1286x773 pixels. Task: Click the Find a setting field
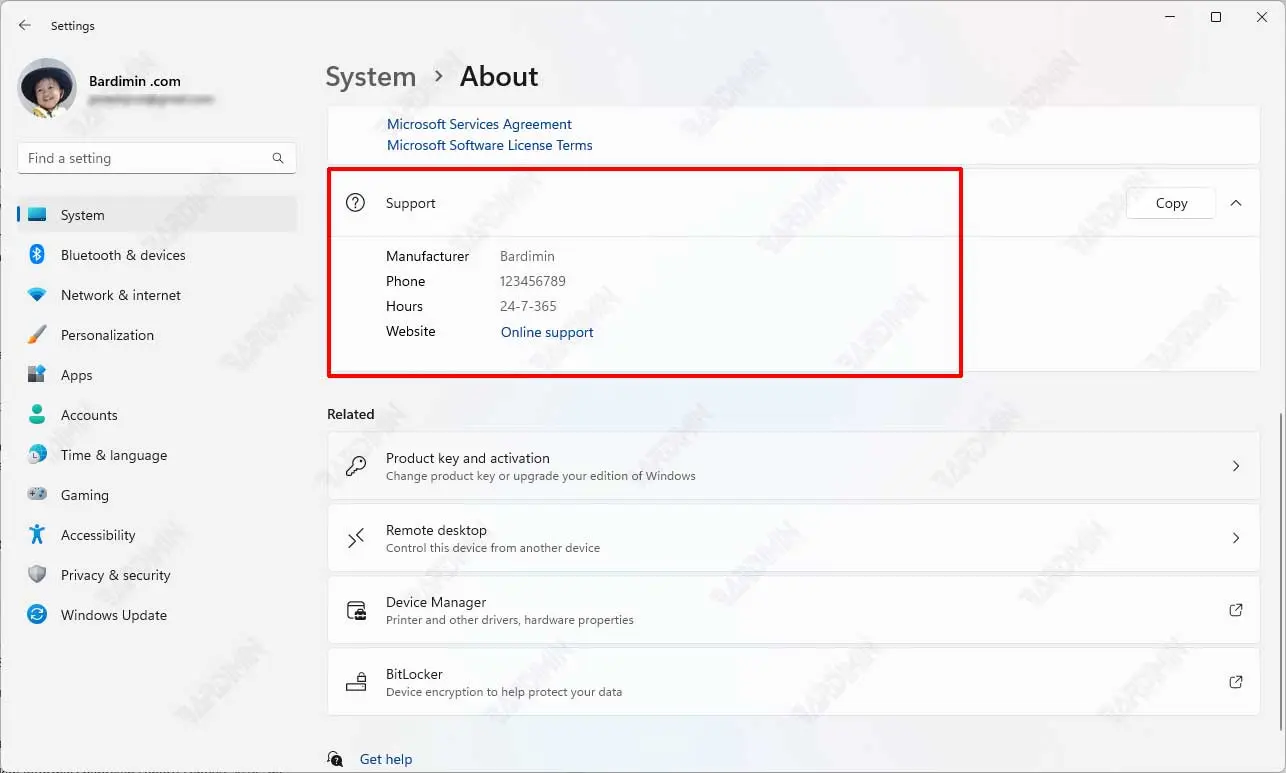[145, 158]
